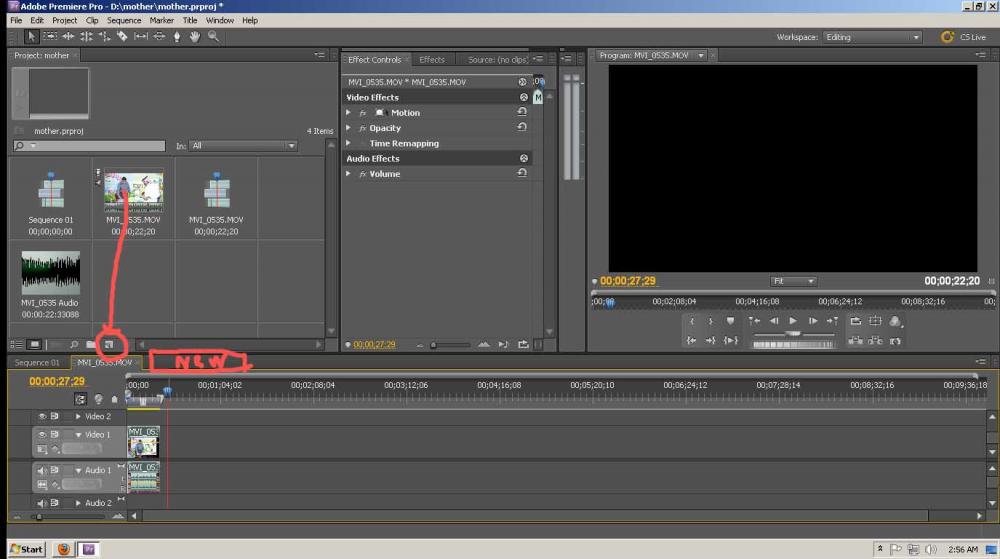The image size is (1000, 559).
Task: Open the Fit zoom level dropdown
Action: pyautogui.click(x=793, y=281)
